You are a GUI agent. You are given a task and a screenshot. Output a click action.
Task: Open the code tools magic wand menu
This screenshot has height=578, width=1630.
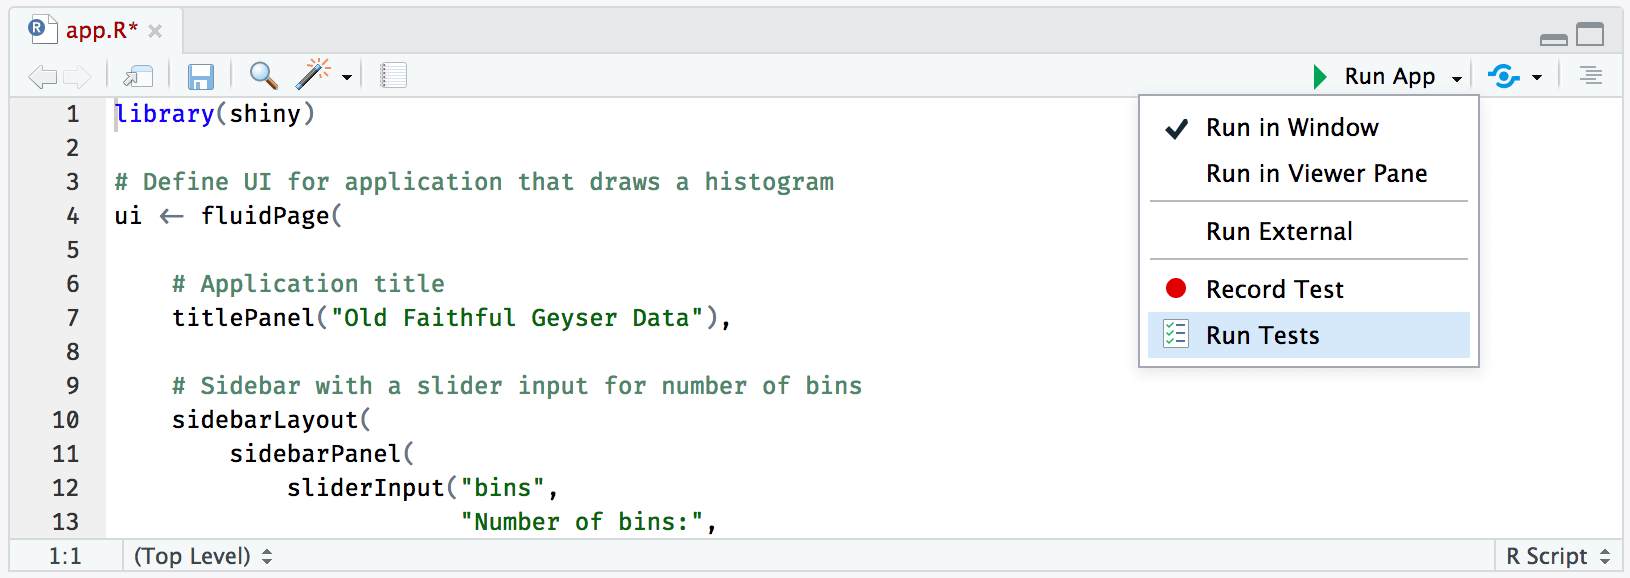(x=313, y=74)
